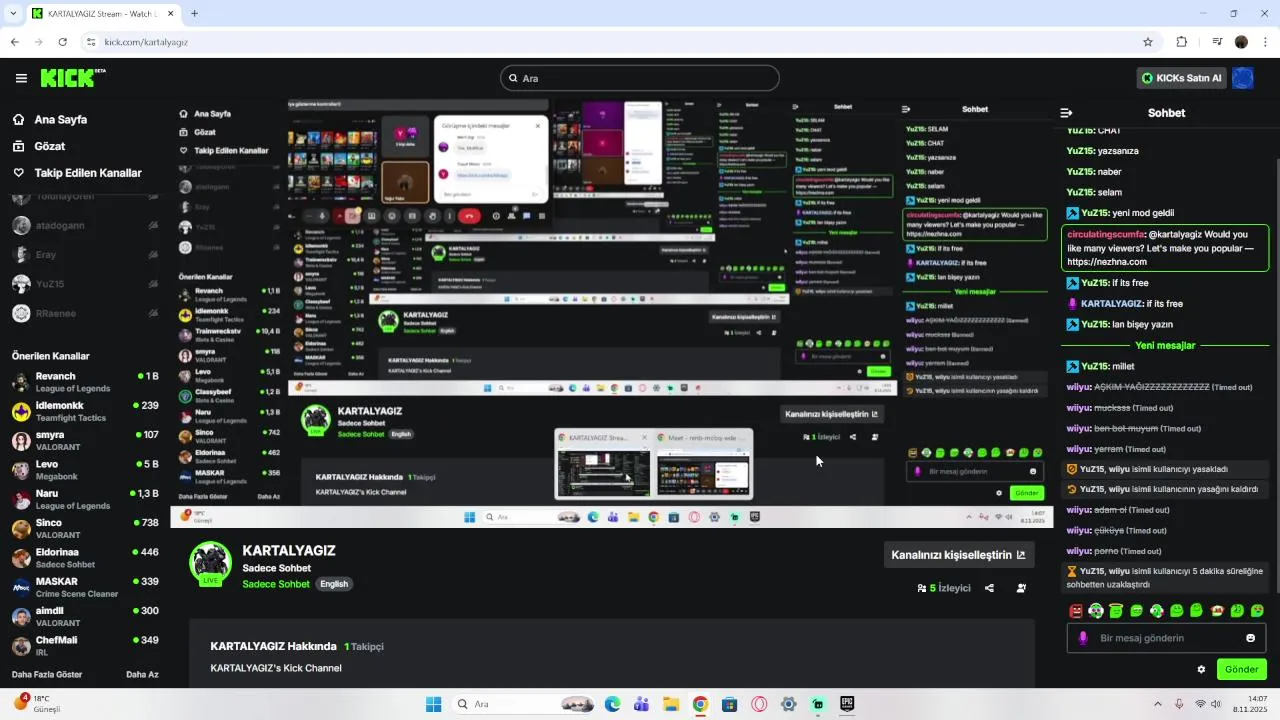
Task: Open recommended channel Sinco
Action: click(x=85, y=528)
